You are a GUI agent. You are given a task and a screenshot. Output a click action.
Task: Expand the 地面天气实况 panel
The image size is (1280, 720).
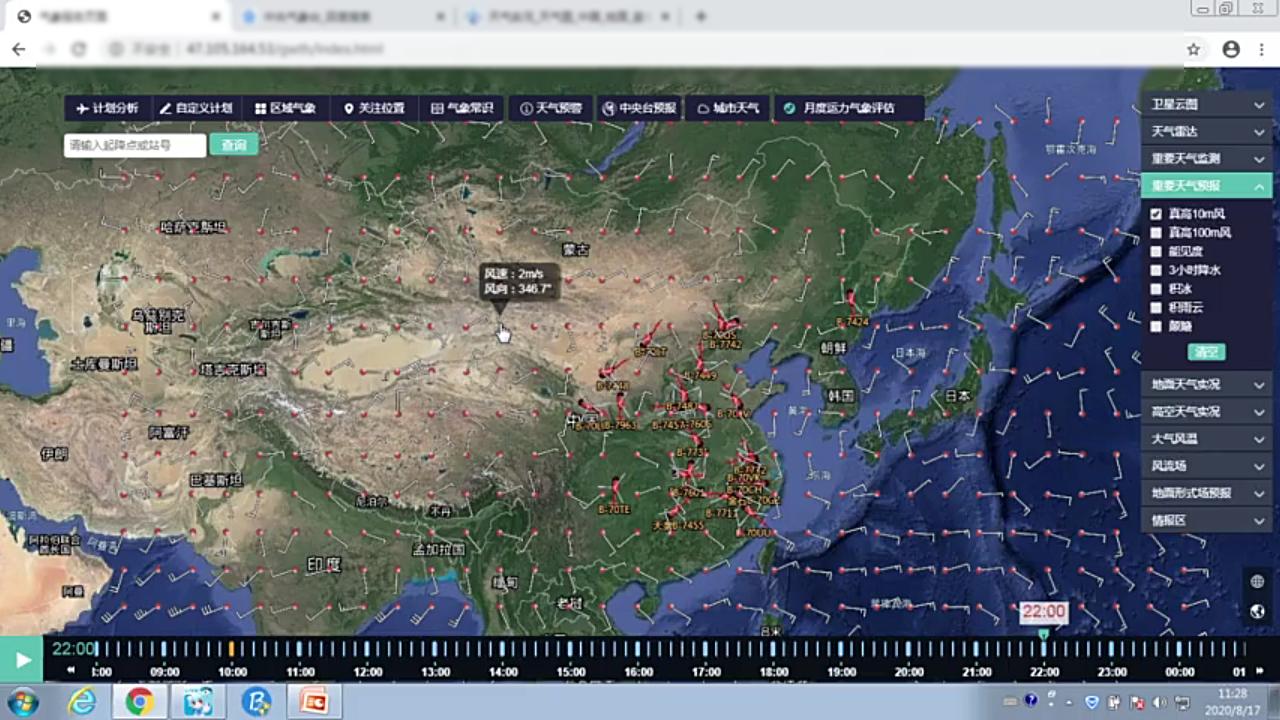pos(1206,384)
